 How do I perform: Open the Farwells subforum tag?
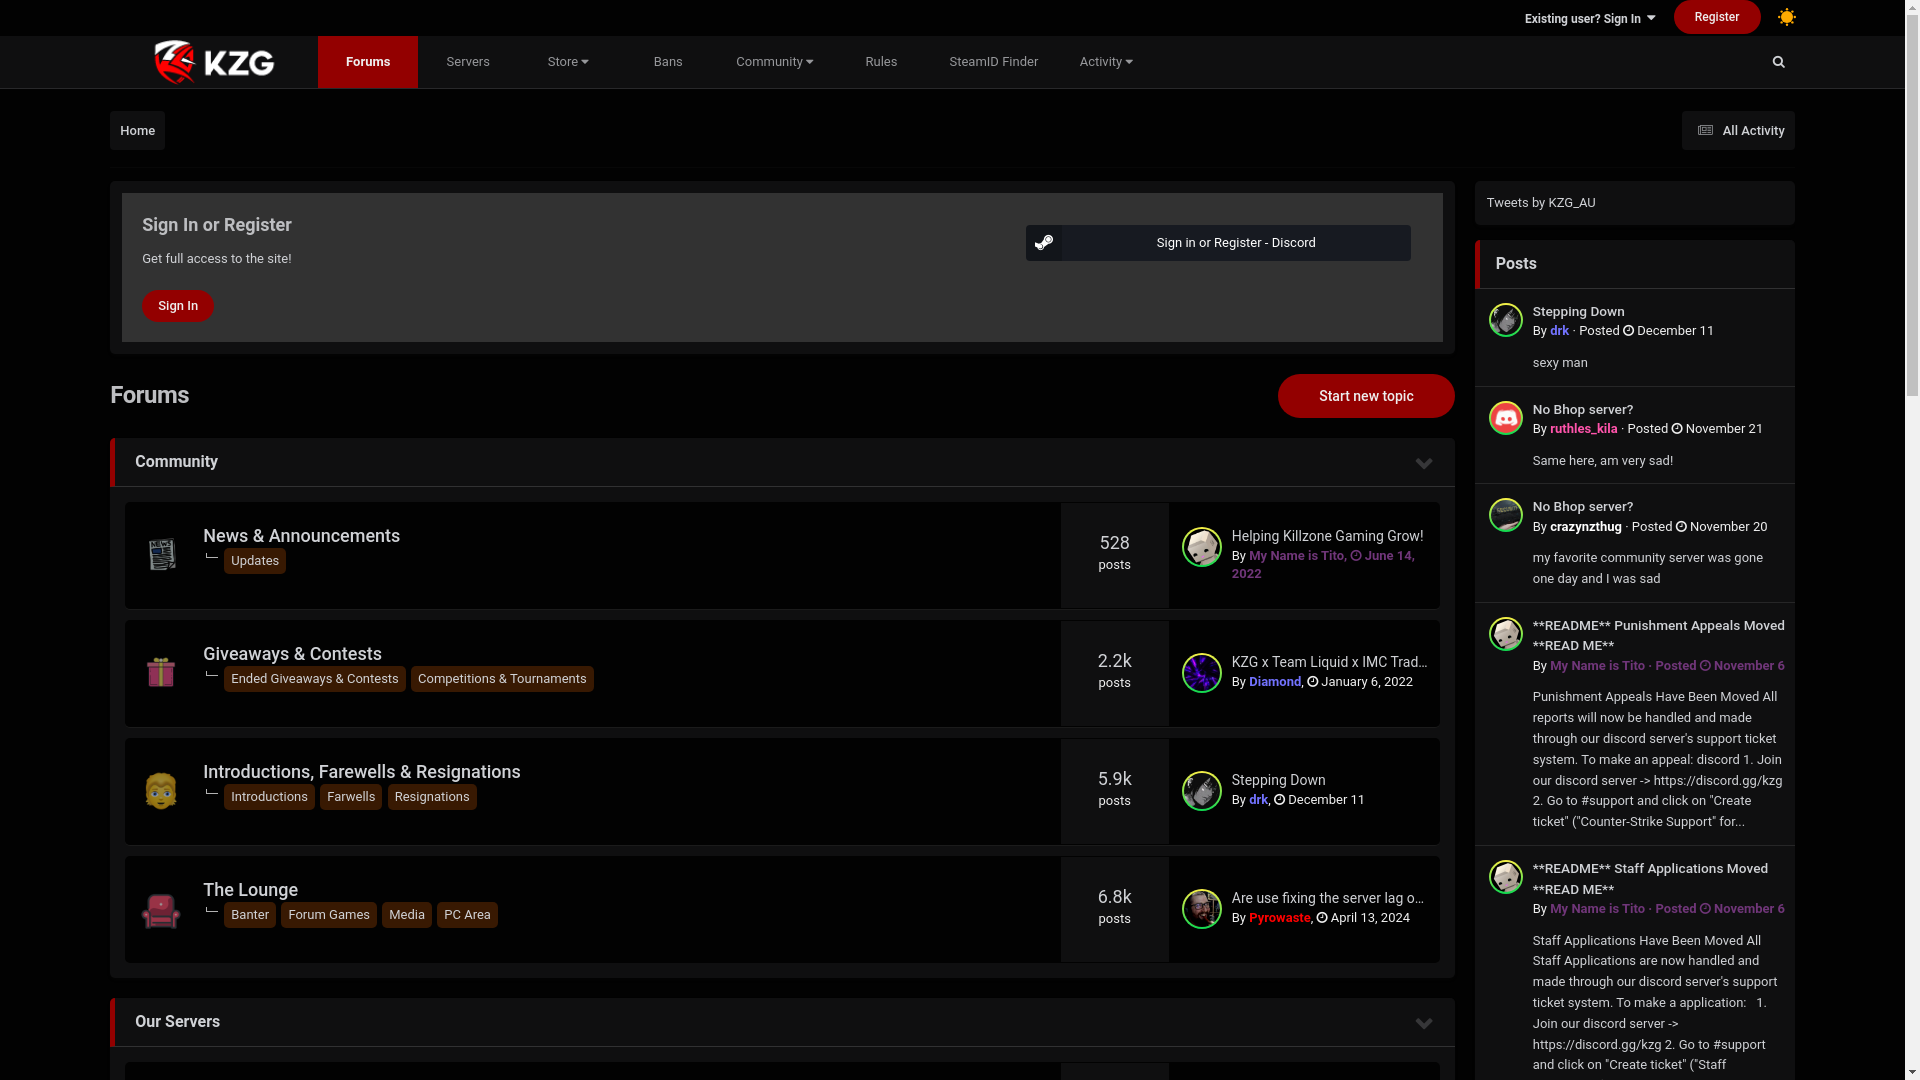351,797
